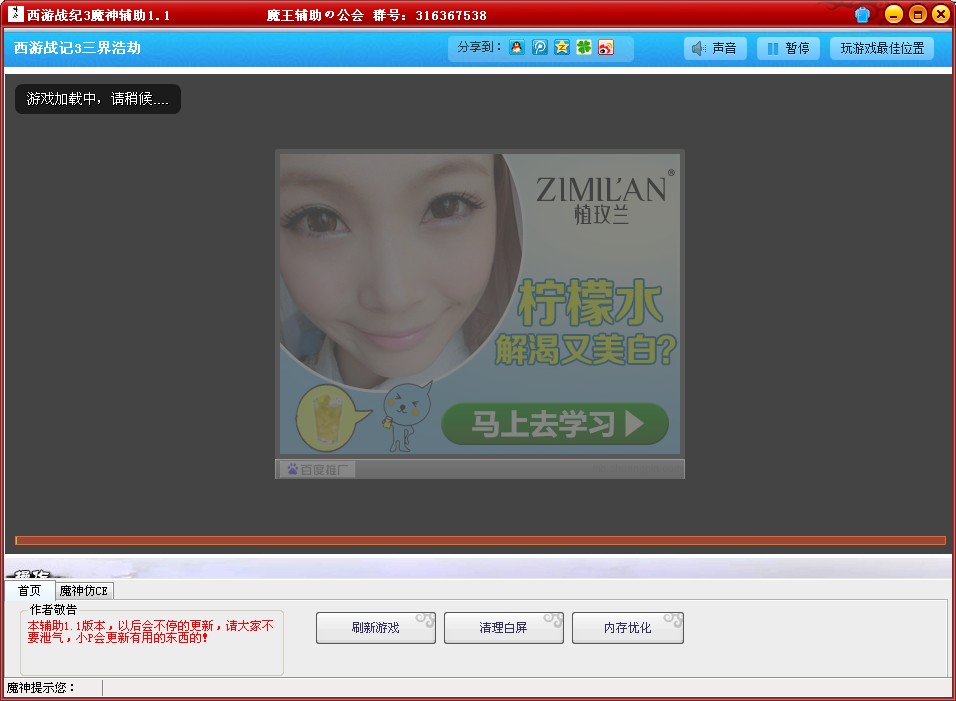Minimize the window with yellow button
The width and height of the screenshot is (956, 701).
(894, 15)
